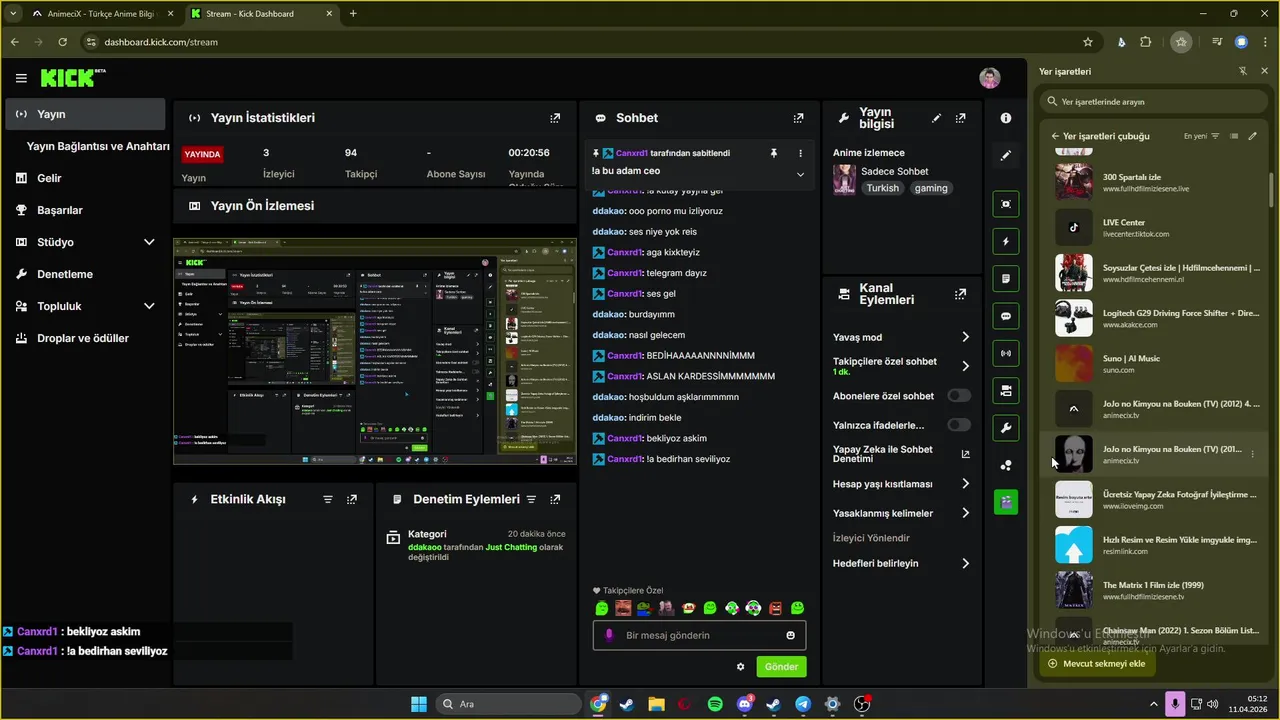Go back from Yer işaretleri çubuğu folder
Screen dimensions: 1280x720
point(1055,136)
